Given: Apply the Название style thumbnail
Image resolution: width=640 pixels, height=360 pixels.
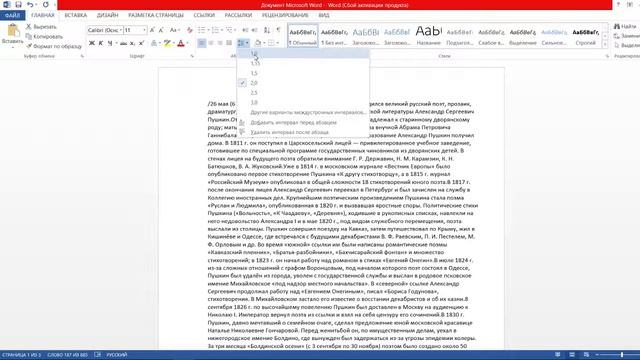Looking at the screenshot, I should pos(428,36).
